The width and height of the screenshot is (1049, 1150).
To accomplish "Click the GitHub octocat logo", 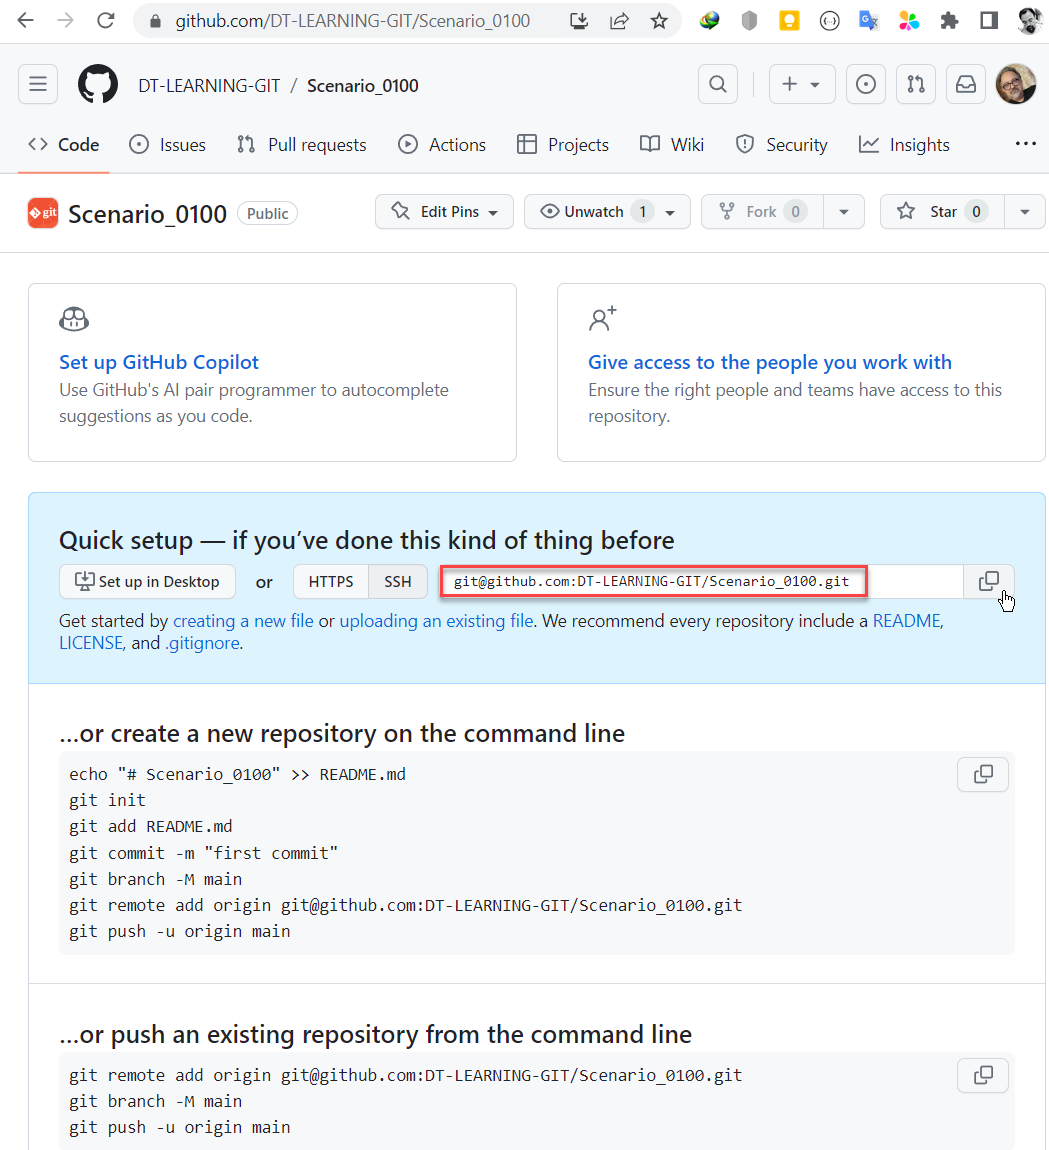I will click(97, 84).
